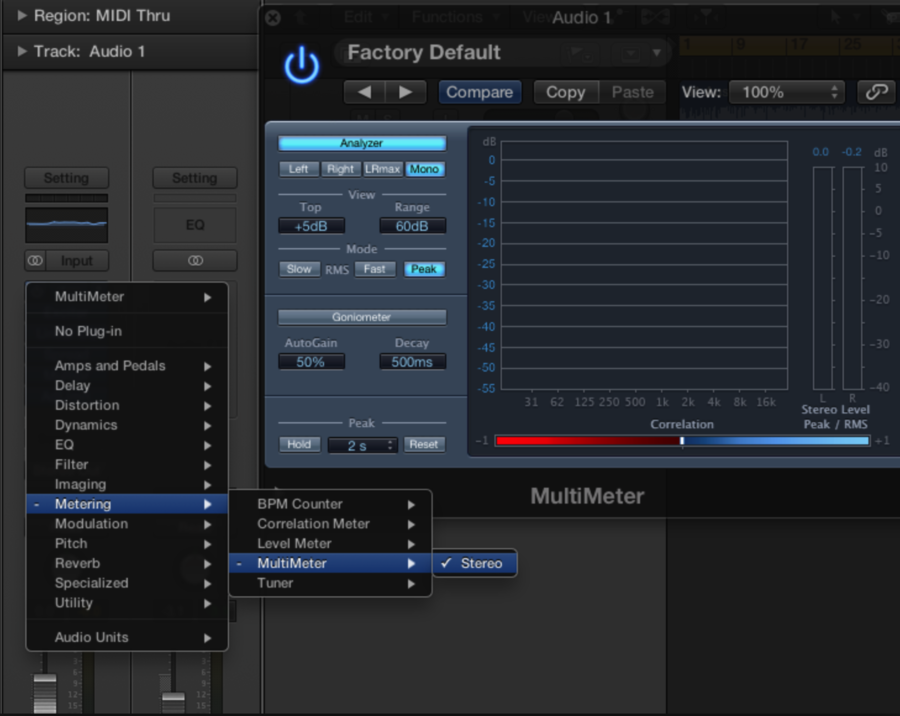Click Setting button on first channel strip
The width and height of the screenshot is (900, 716).
click(x=67, y=178)
